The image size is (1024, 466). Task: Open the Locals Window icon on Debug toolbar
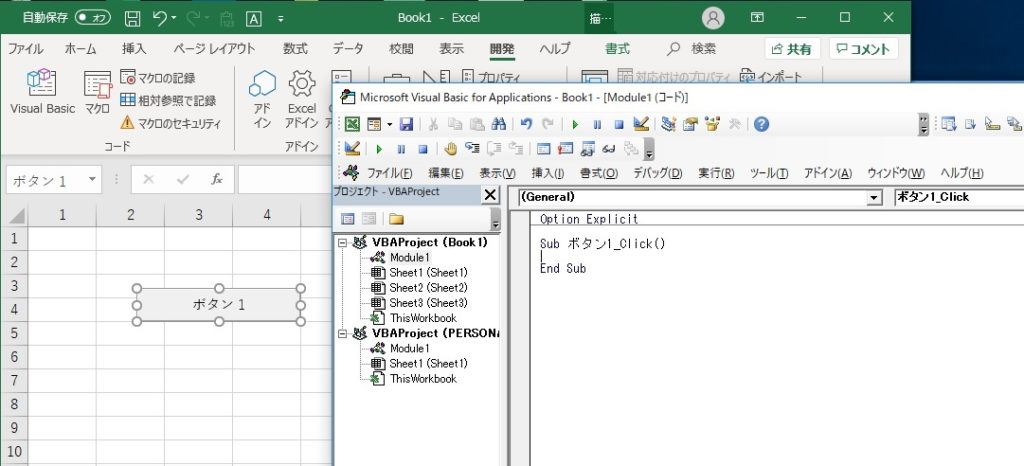pyautogui.click(x=543, y=149)
